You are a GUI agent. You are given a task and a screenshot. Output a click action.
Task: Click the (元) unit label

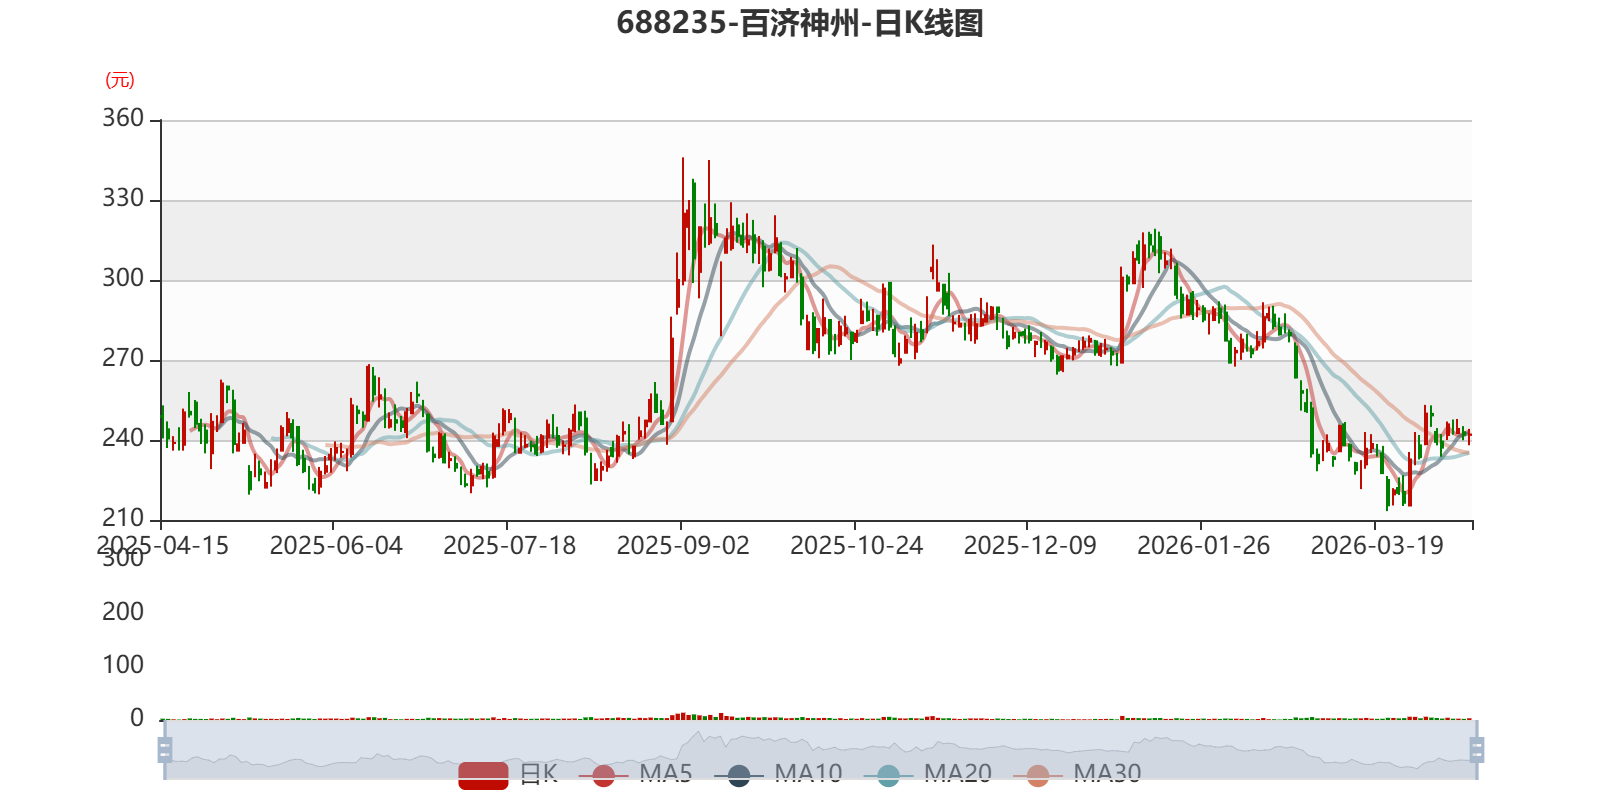pos(120,80)
